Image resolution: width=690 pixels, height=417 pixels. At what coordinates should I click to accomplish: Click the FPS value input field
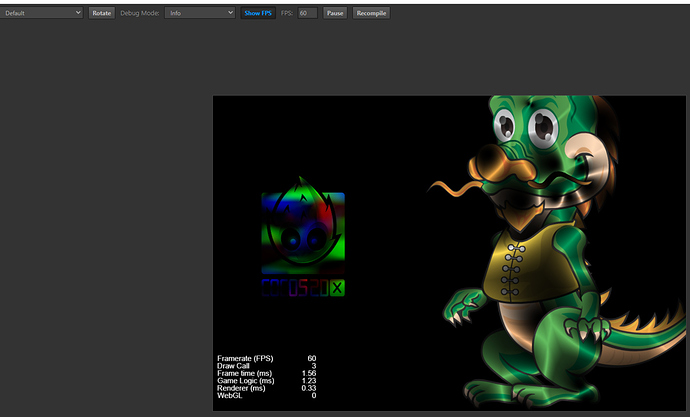[308, 13]
